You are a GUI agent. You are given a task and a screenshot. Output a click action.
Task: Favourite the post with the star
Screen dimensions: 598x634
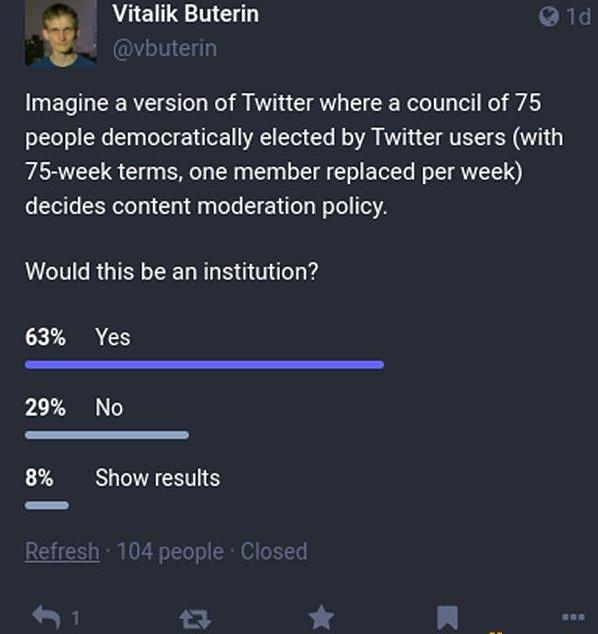(x=321, y=618)
